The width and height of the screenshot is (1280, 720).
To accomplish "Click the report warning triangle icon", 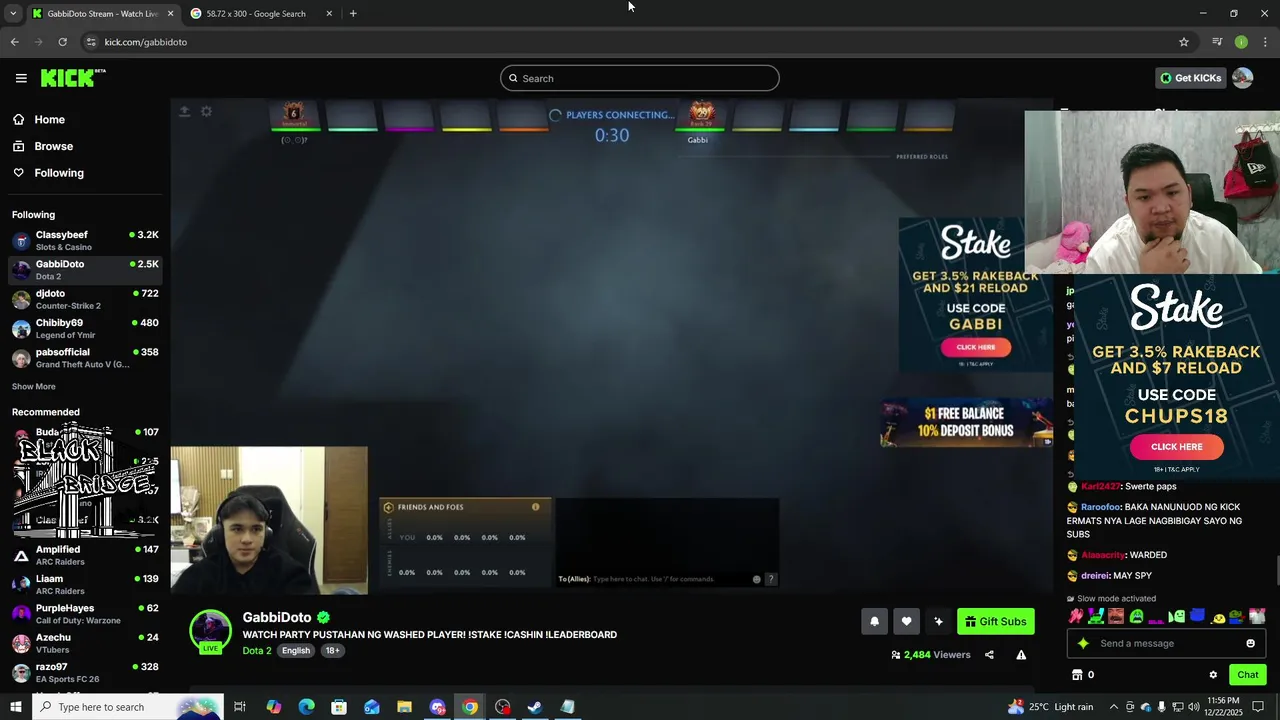I will [1021, 655].
